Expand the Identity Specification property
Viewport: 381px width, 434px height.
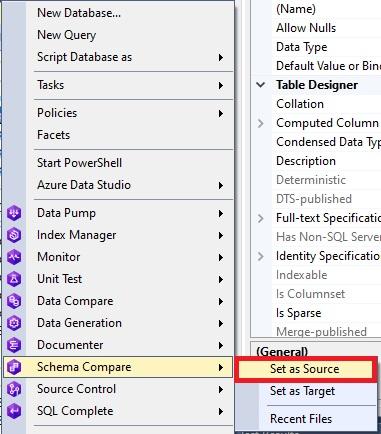pyautogui.click(x=261, y=256)
